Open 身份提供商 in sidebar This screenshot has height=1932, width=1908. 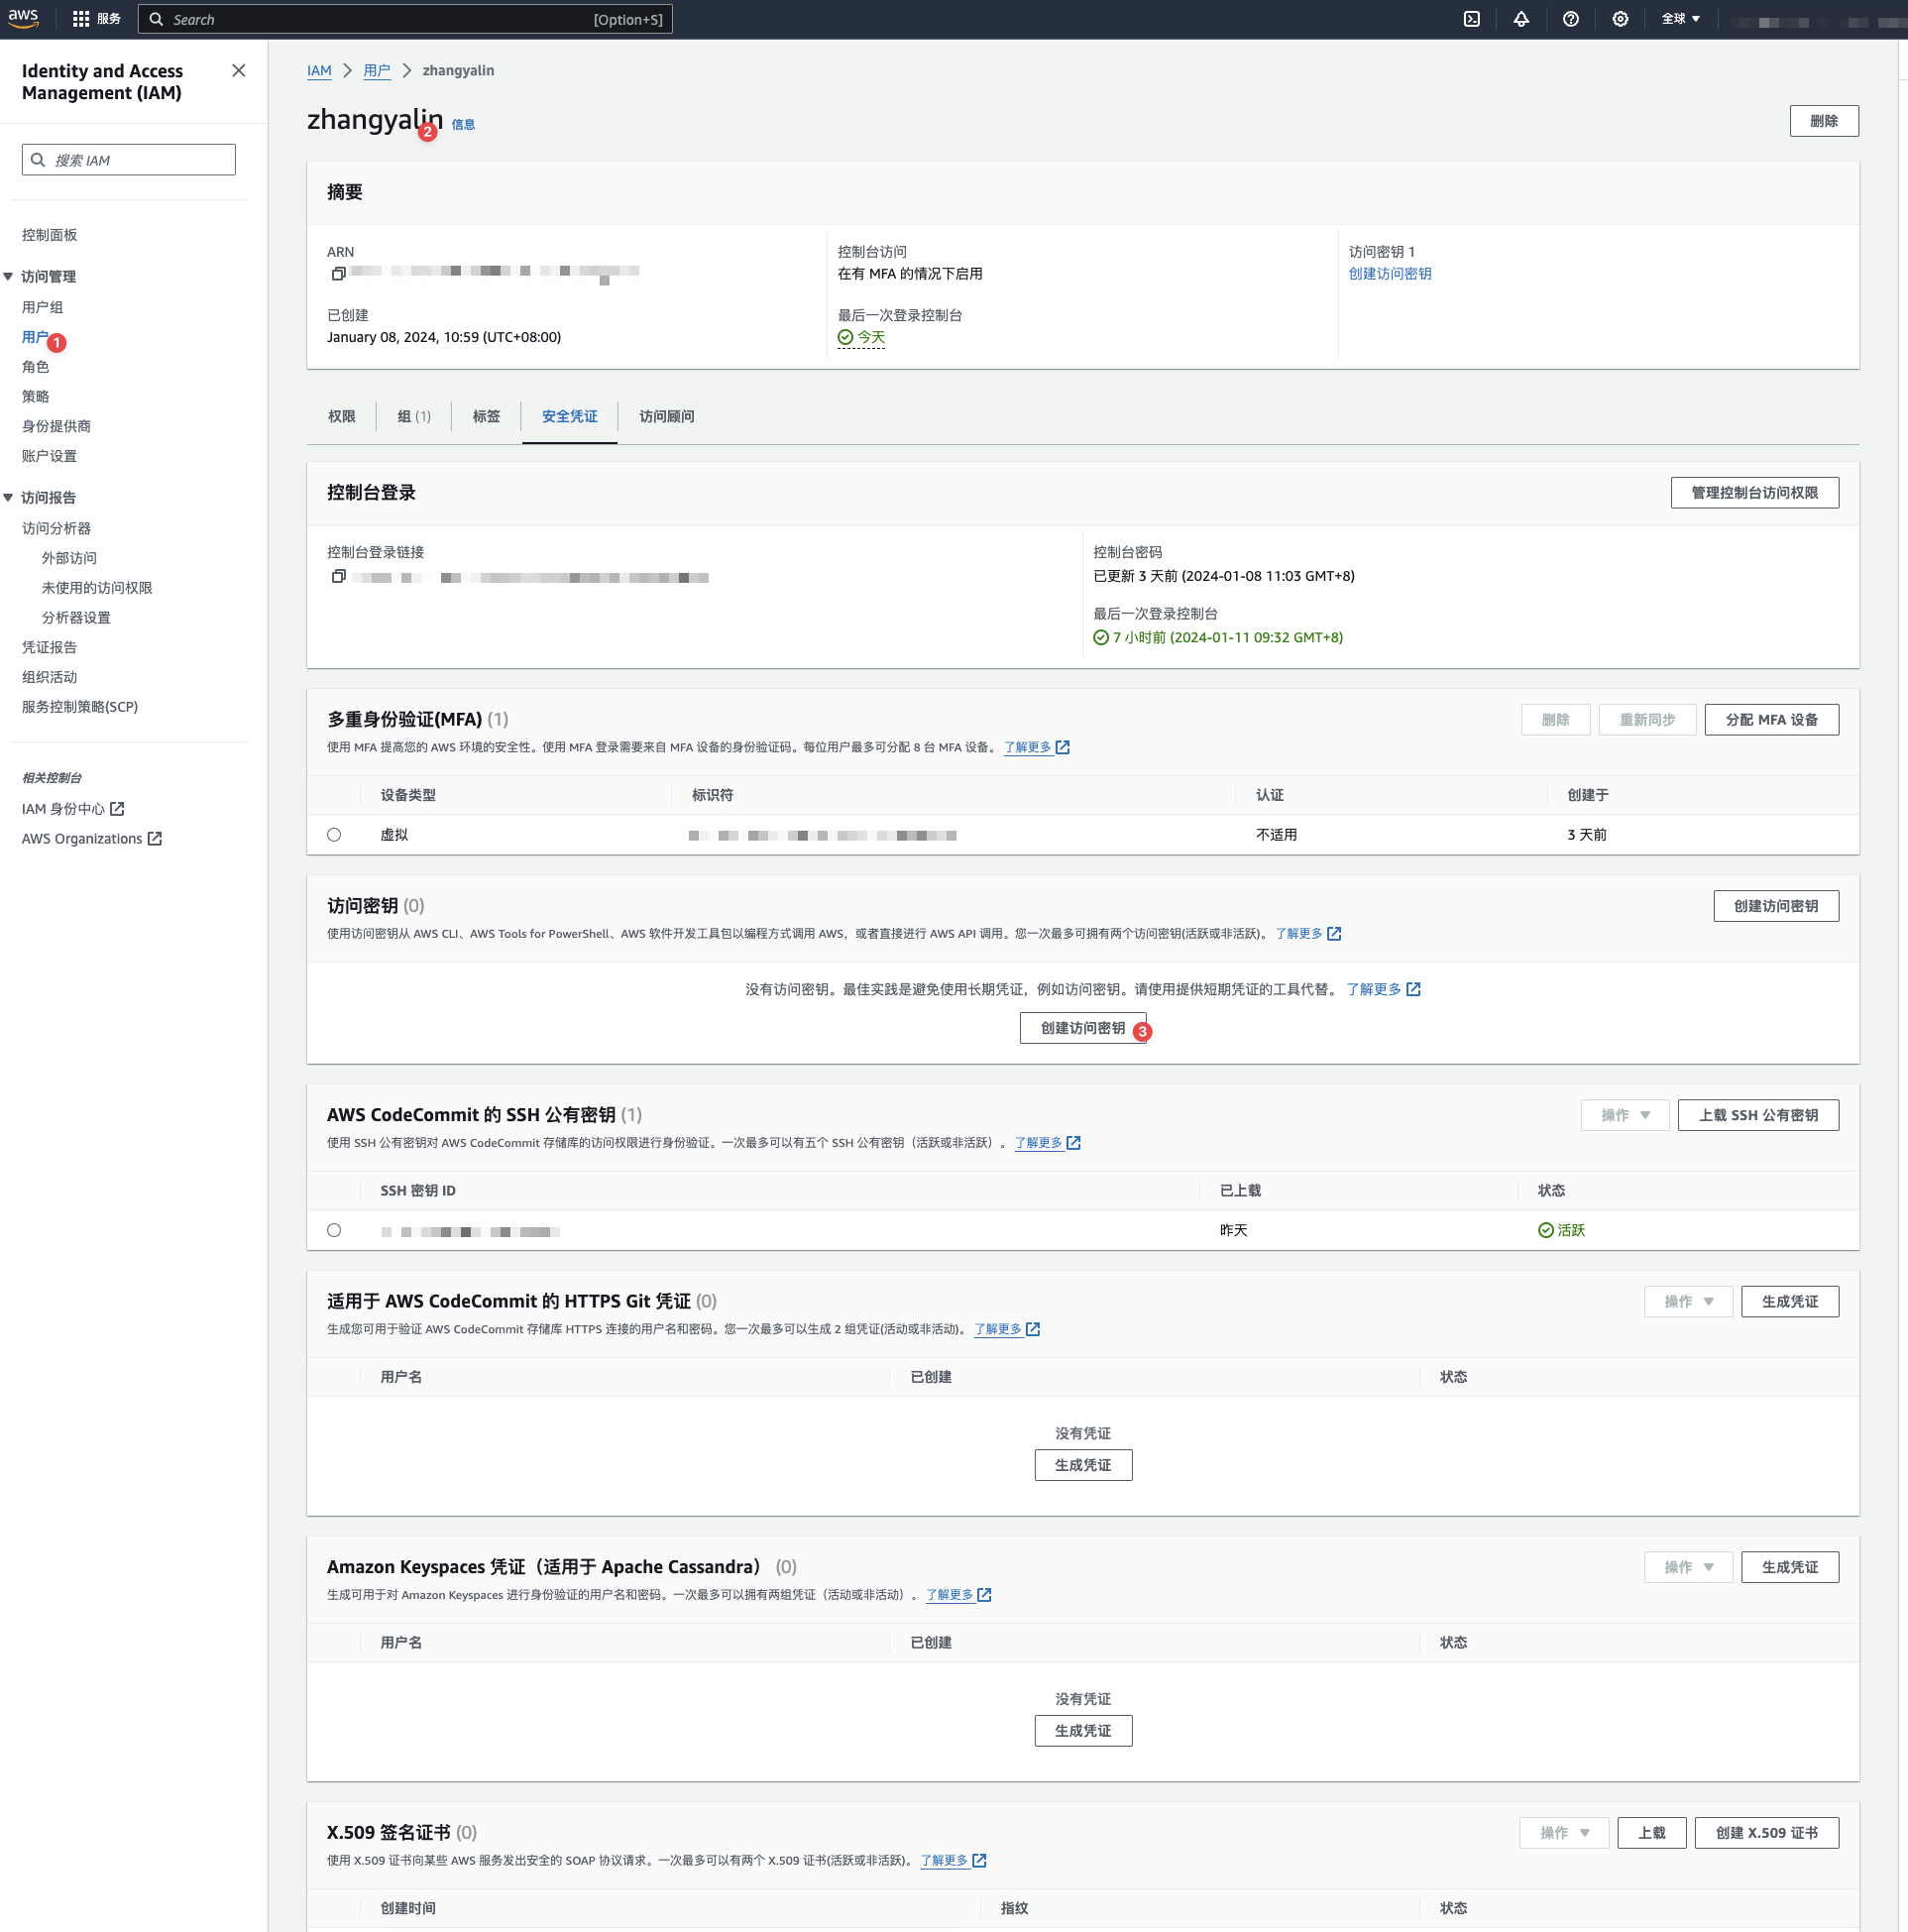point(57,426)
